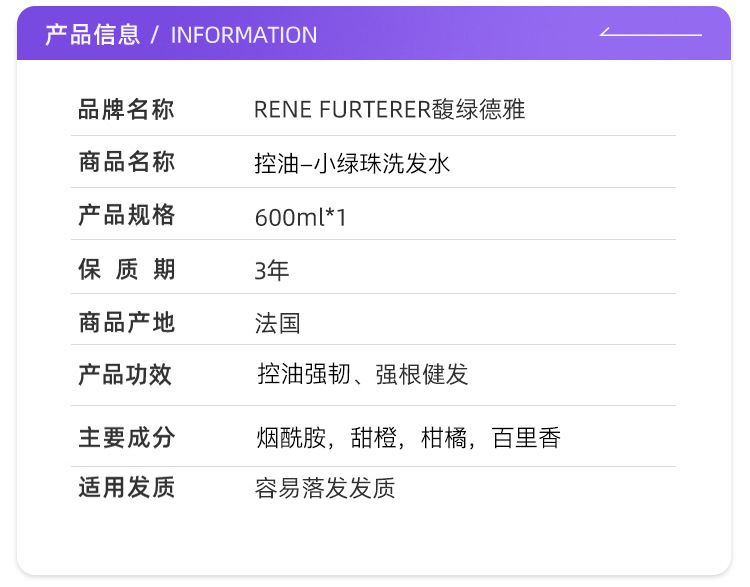The width and height of the screenshot is (750, 587).
Task: Select the 商品名称 row label
Action: coord(127,163)
